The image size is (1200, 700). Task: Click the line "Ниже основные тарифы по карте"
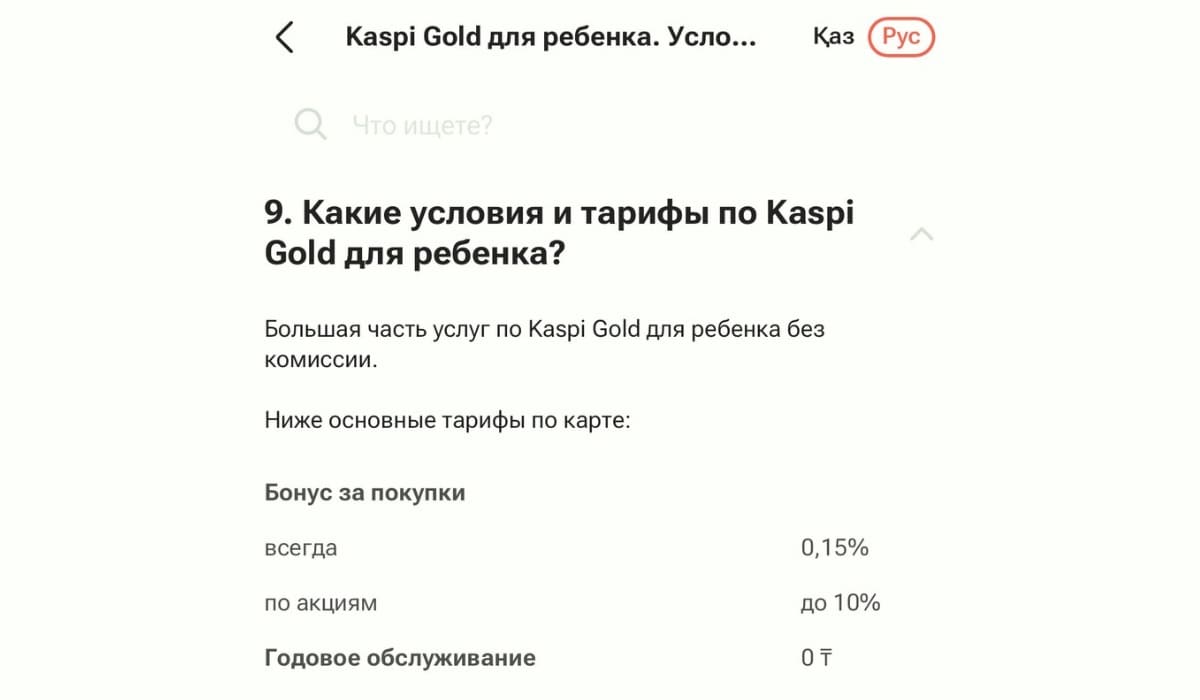click(448, 420)
